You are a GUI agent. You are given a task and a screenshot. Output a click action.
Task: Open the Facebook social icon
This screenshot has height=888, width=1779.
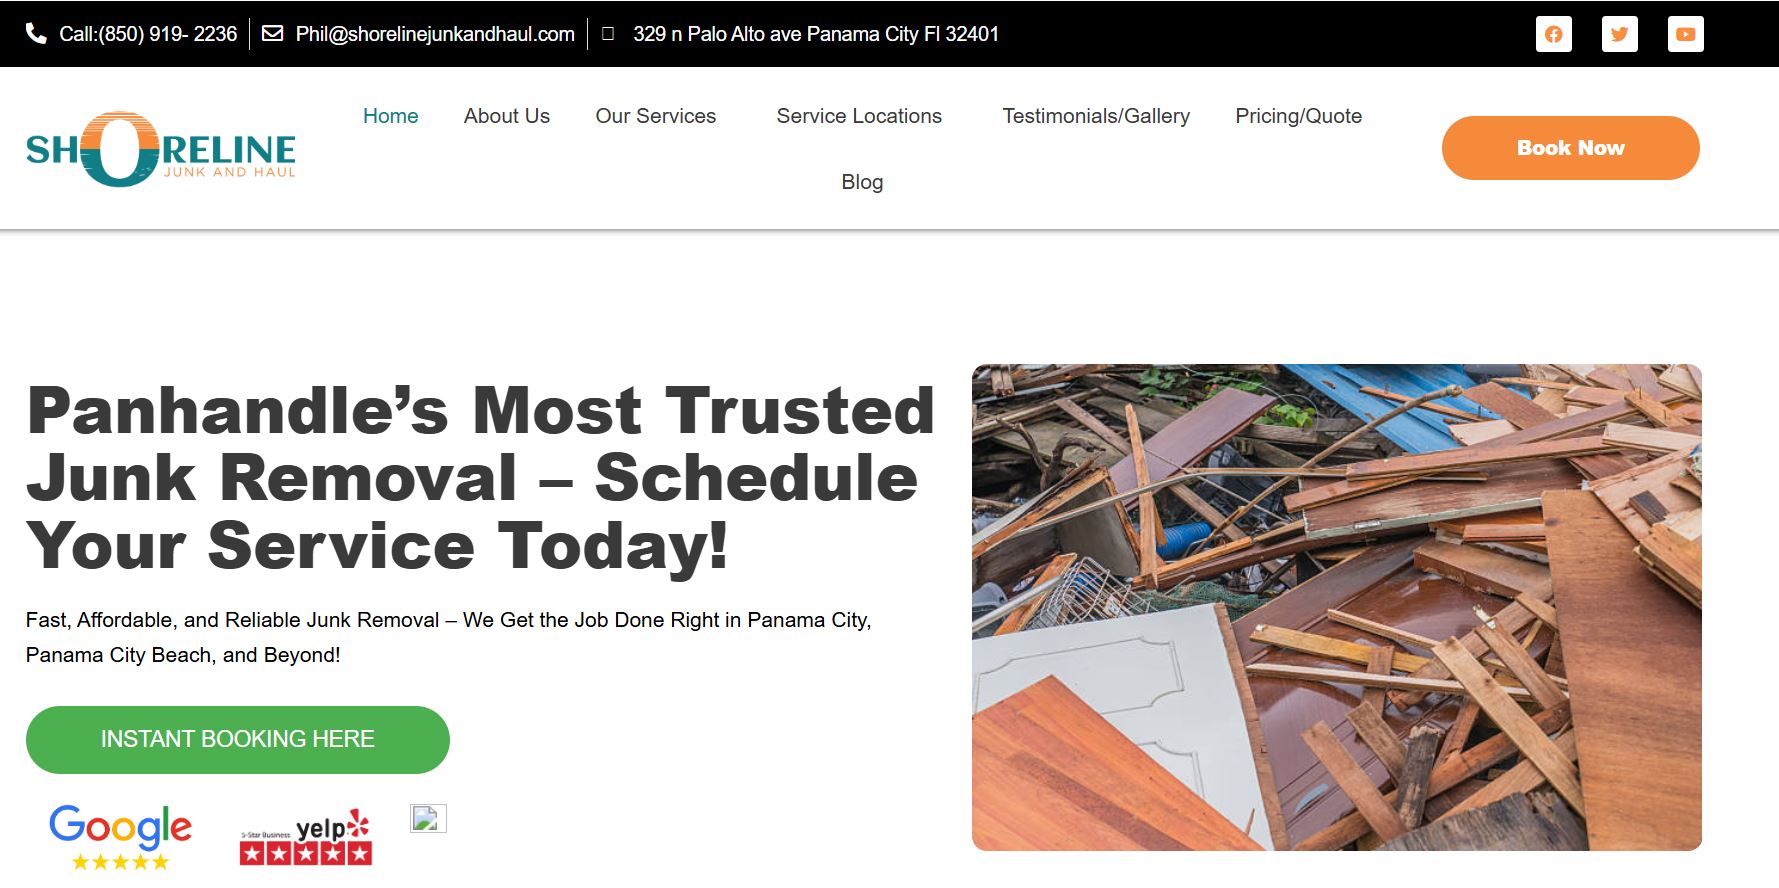1553,34
